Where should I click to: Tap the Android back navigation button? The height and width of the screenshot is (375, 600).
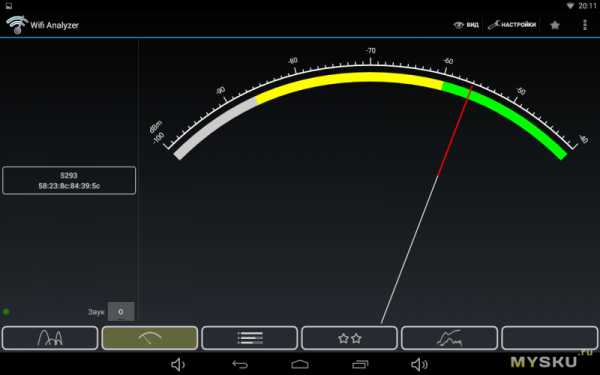tap(240, 364)
